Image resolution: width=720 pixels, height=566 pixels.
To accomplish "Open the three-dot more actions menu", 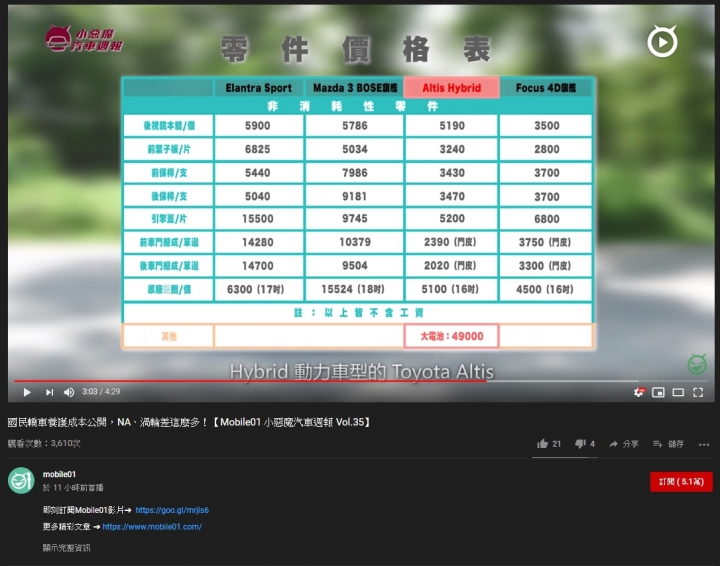I will [x=704, y=444].
